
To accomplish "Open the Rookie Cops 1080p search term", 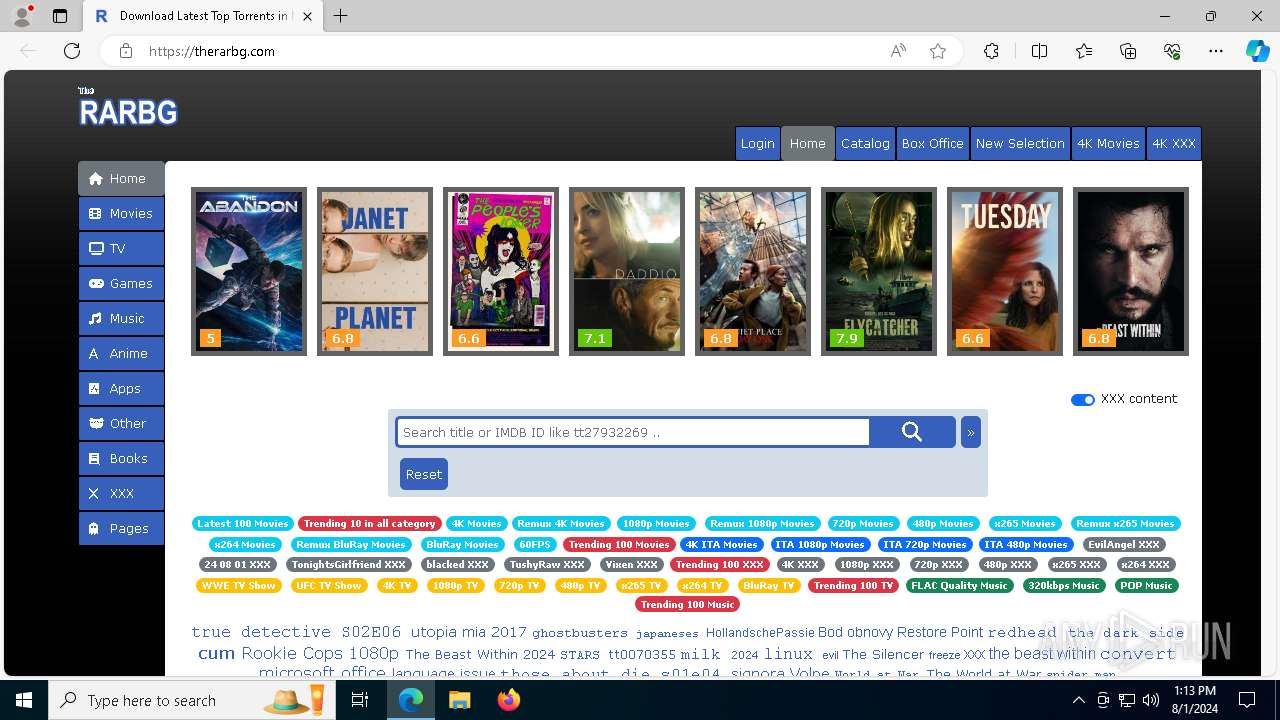I will click(320, 653).
